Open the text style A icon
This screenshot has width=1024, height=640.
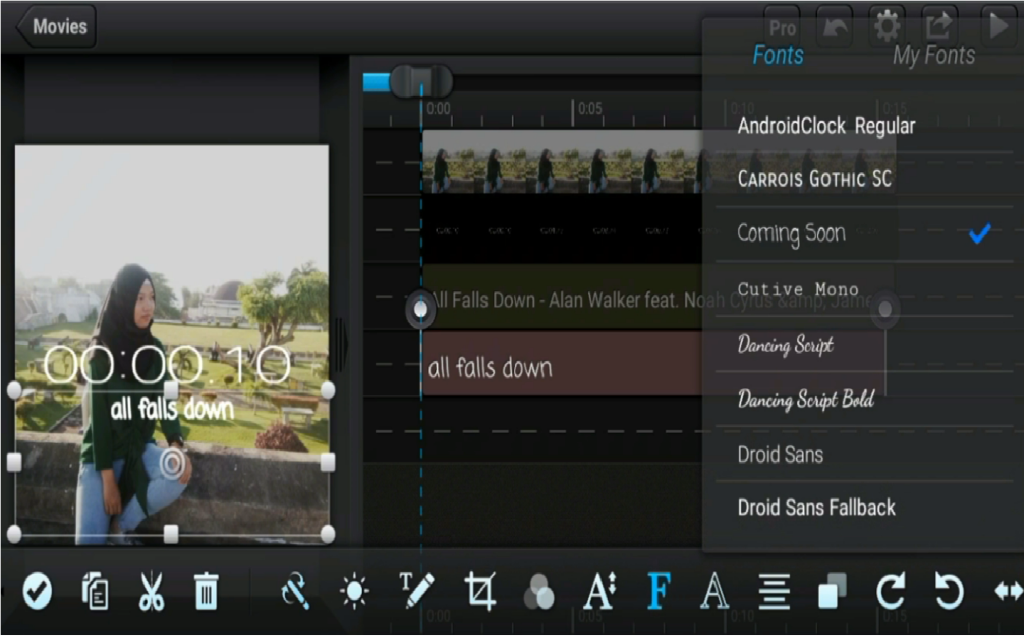pos(714,591)
